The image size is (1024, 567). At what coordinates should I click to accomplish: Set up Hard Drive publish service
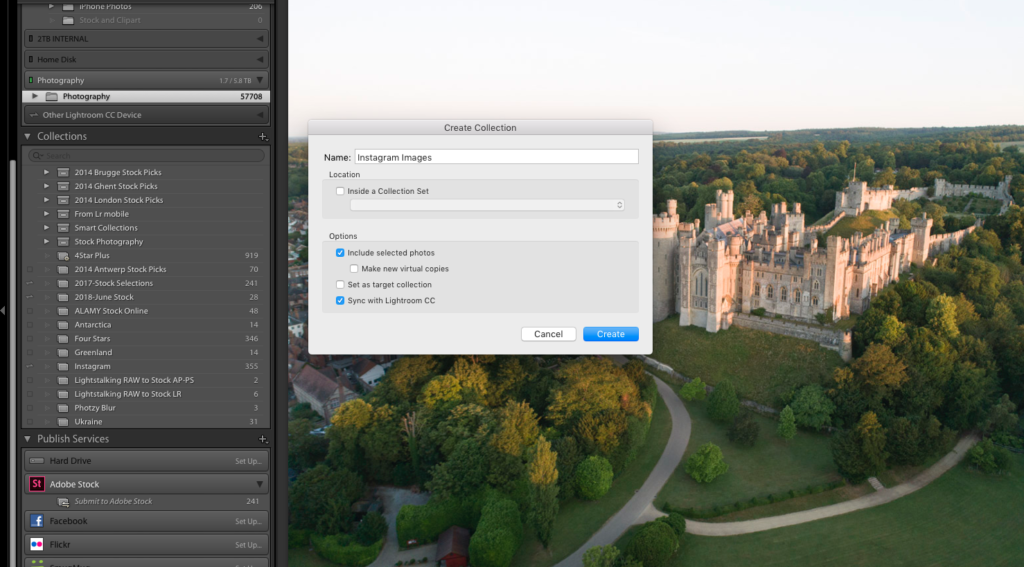(248, 461)
